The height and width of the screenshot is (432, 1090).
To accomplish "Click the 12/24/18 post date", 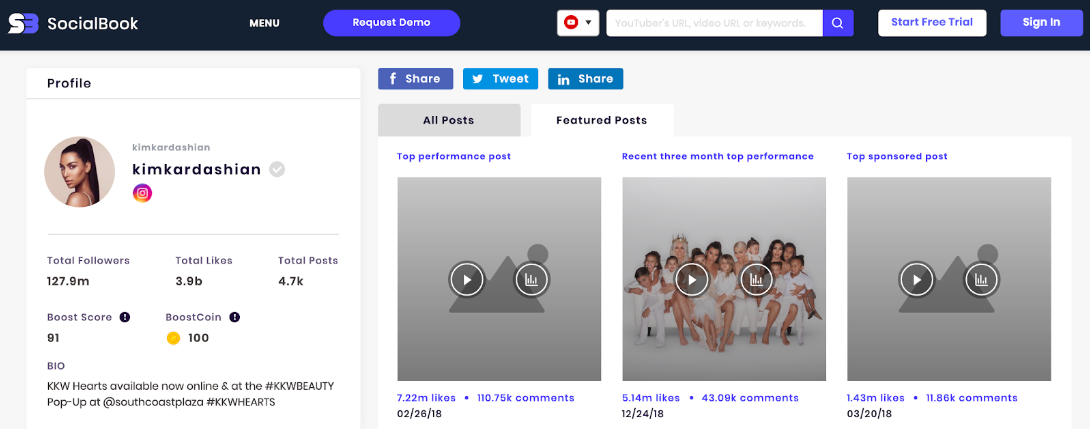I will (644, 414).
